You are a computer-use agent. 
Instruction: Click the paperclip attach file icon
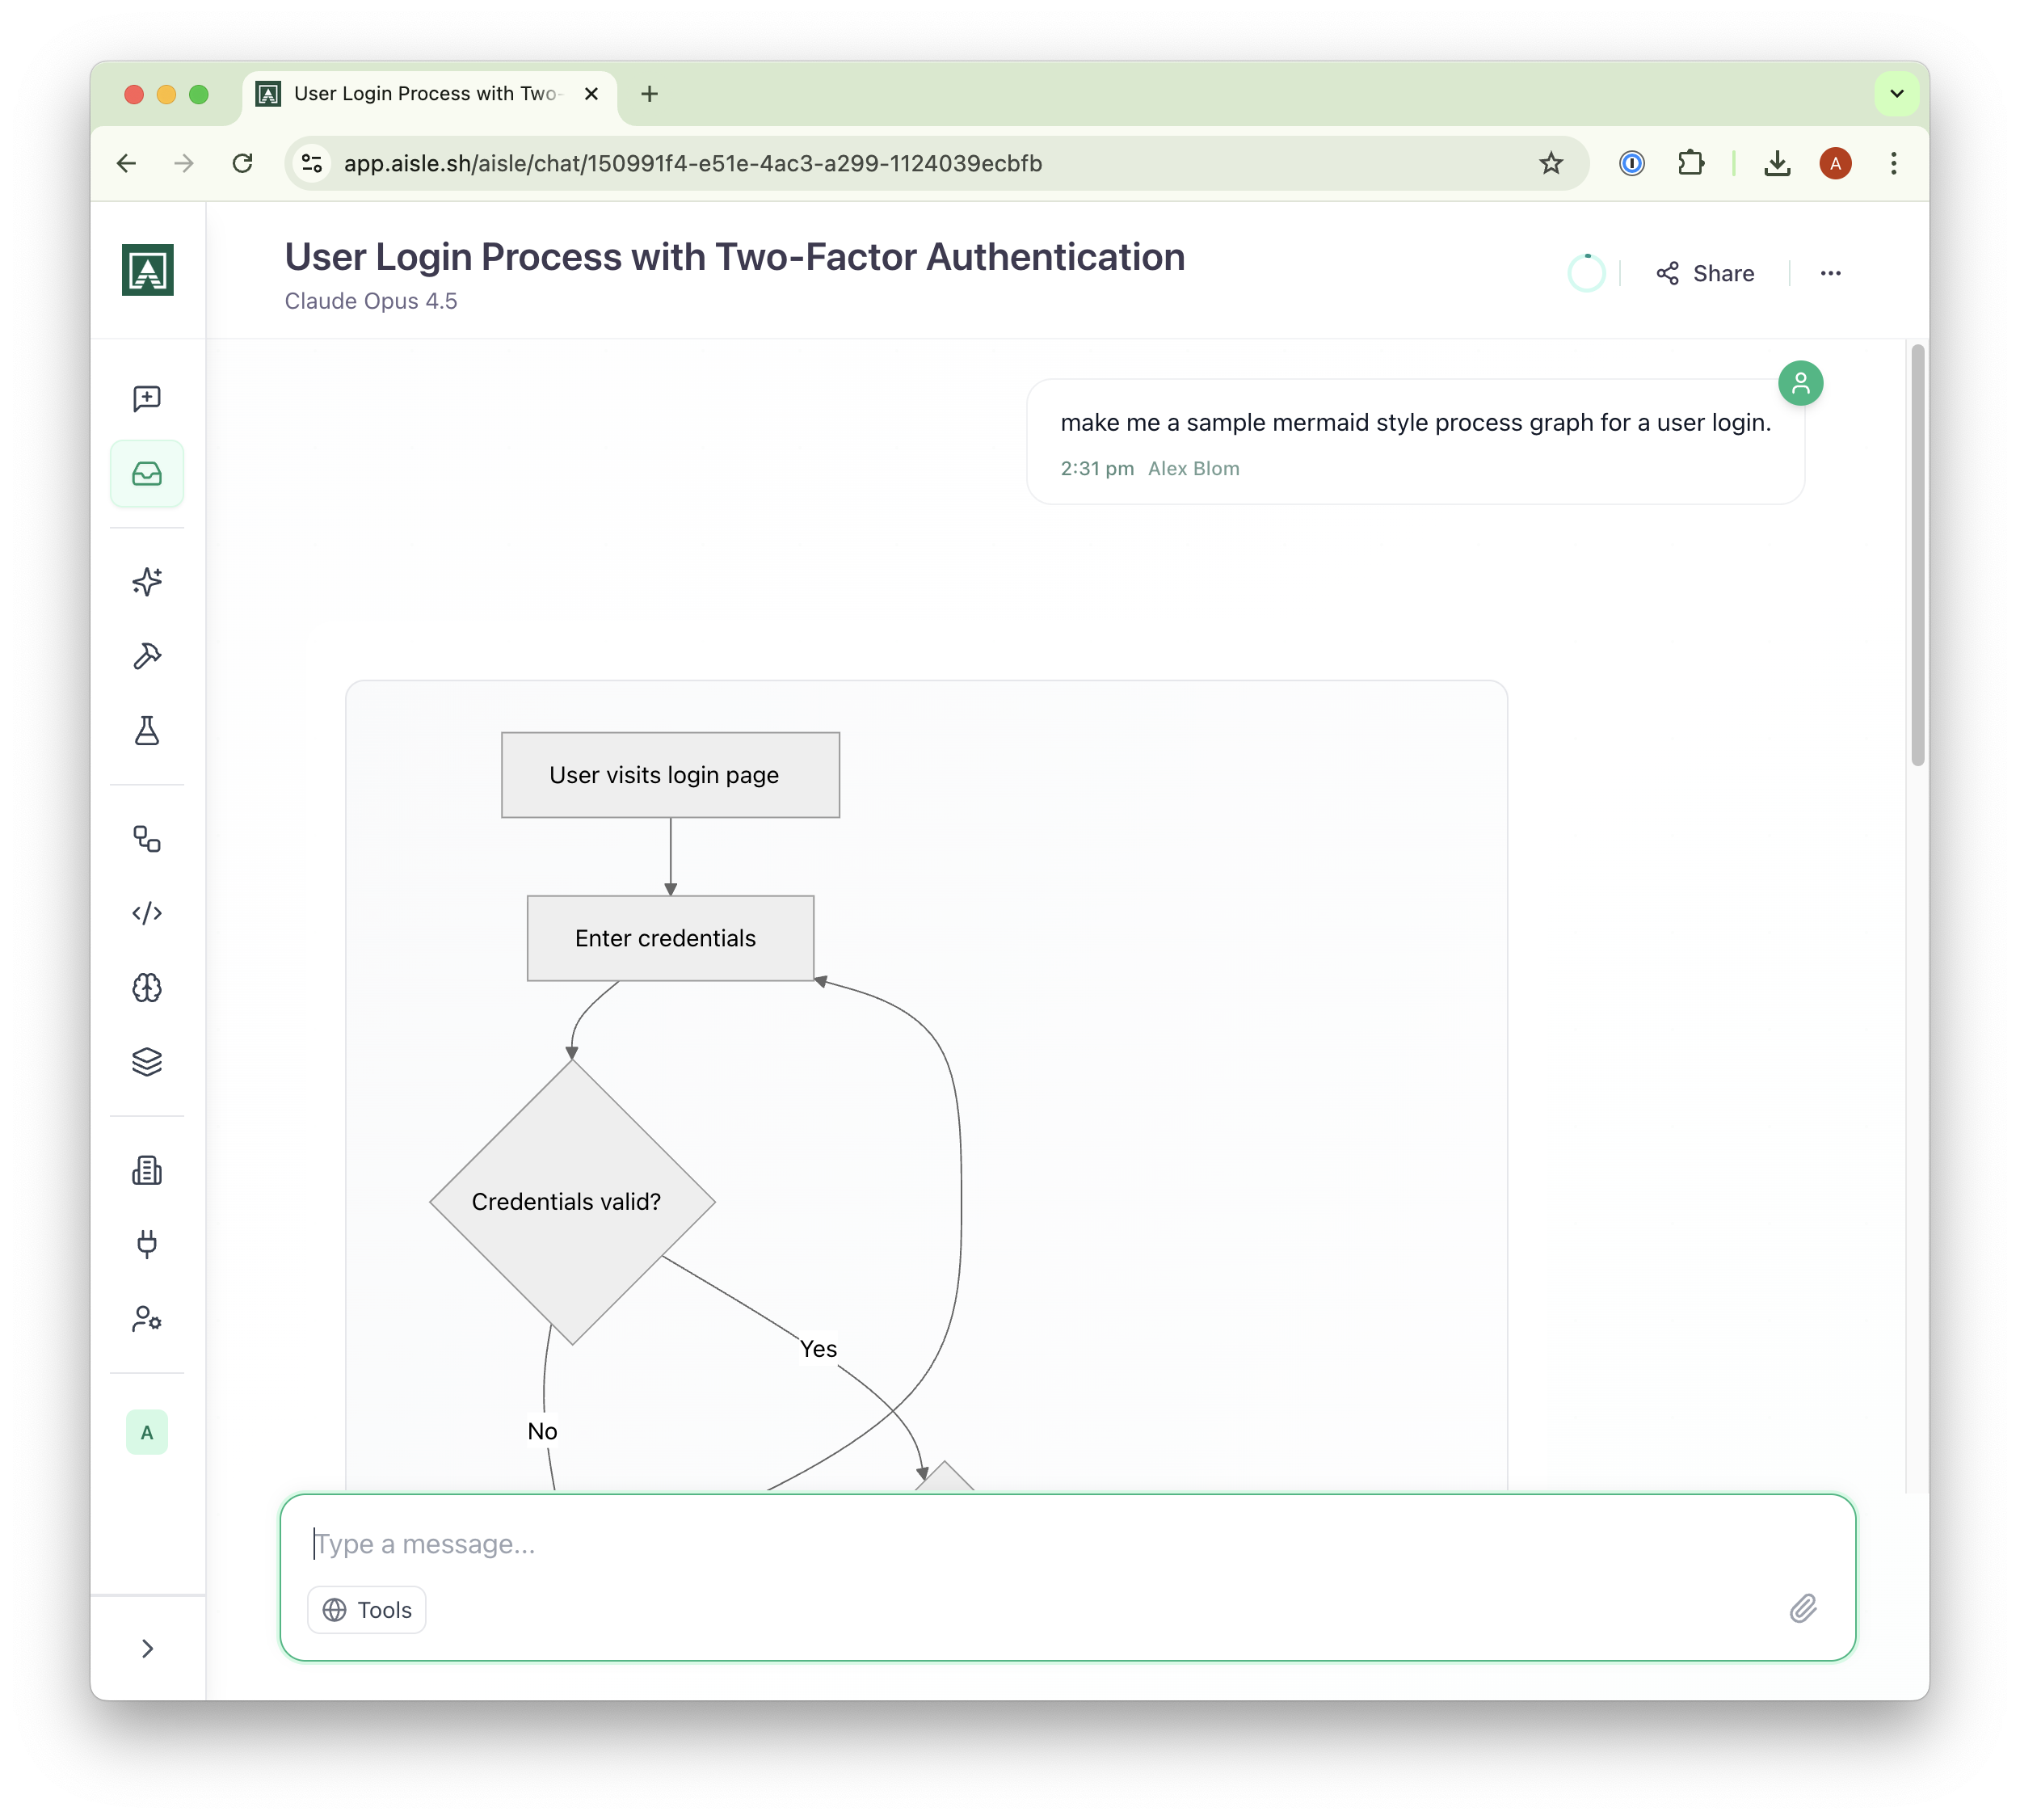click(x=1803, y=1609)
